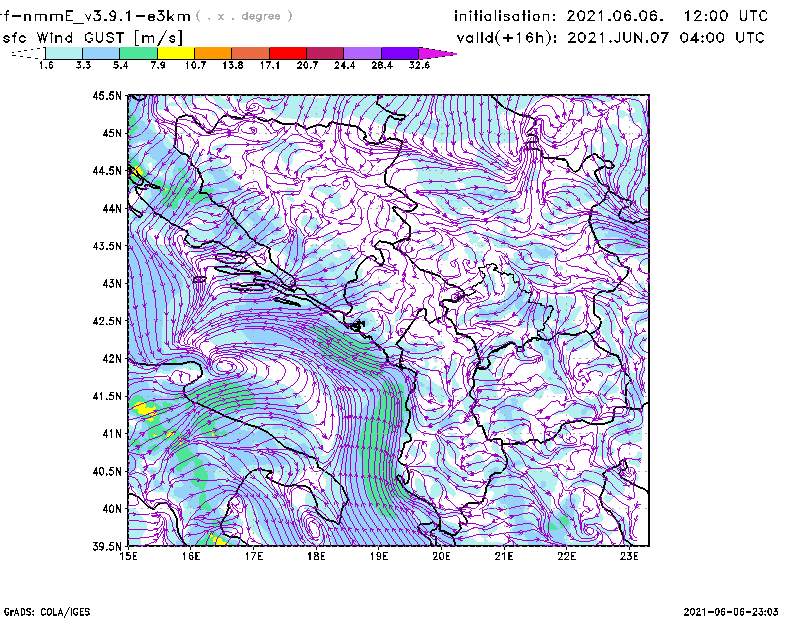Click legend value 7.9
This screenshot has width=800, height=618.
point(158,65)
